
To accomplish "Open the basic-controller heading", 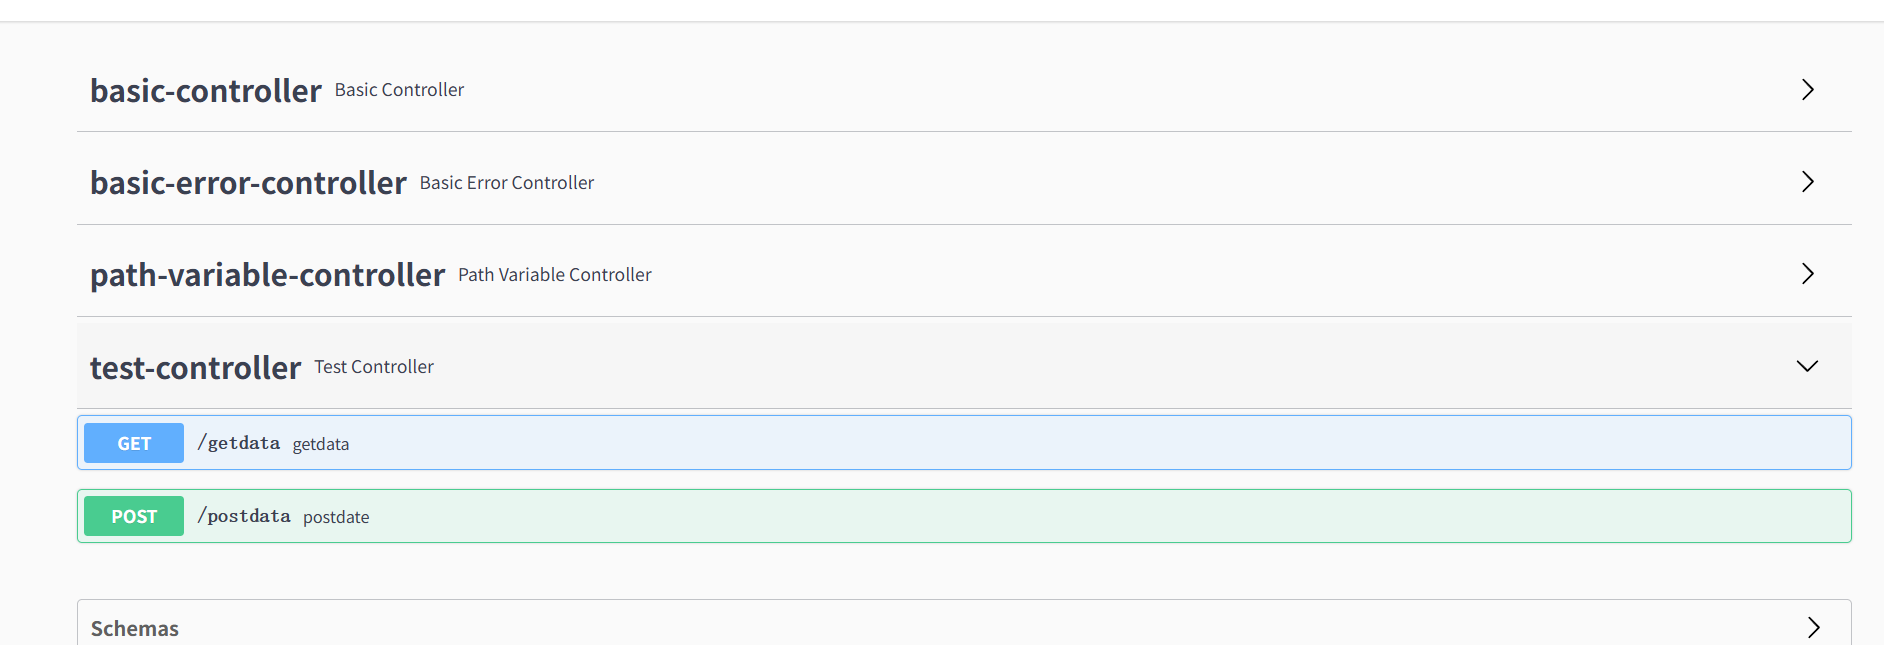I will point(206,91).
